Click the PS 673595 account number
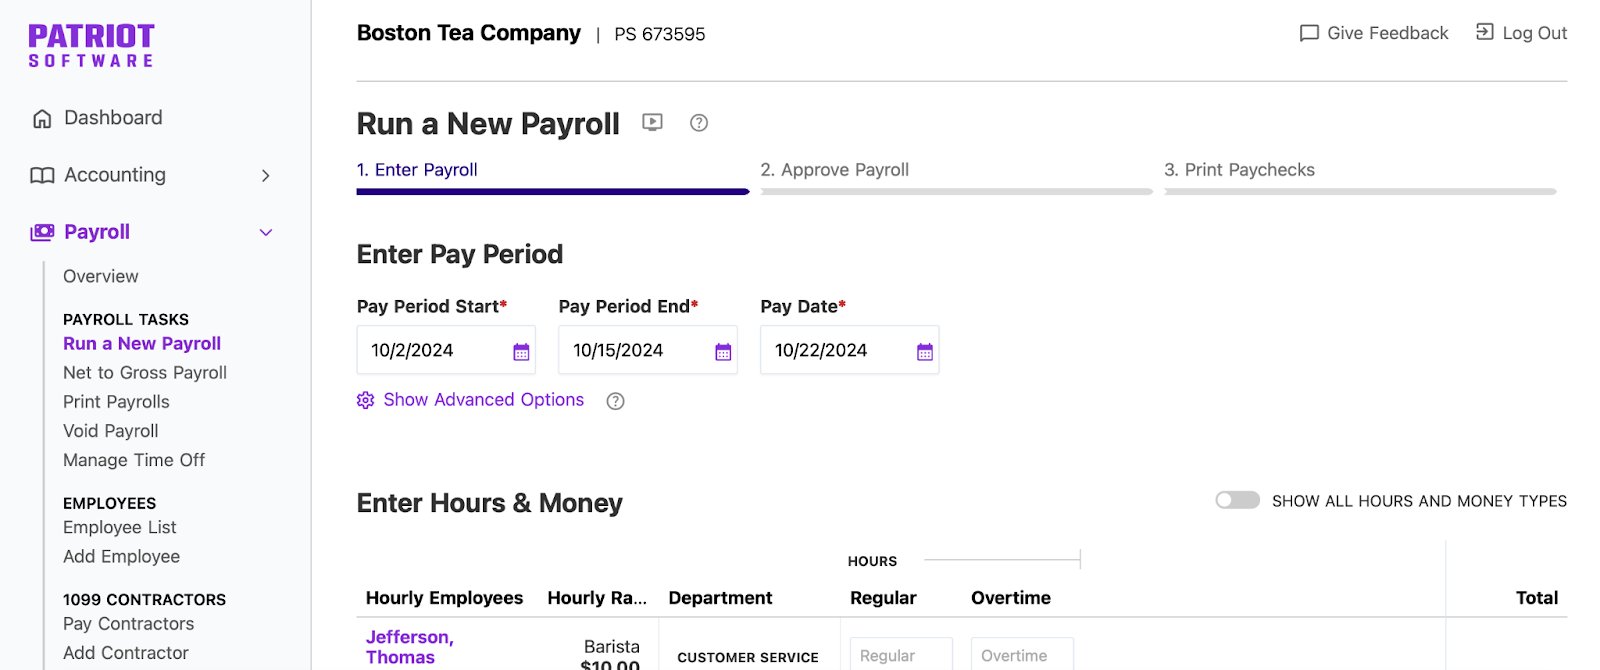1600x670 pixels. (660, 34)
